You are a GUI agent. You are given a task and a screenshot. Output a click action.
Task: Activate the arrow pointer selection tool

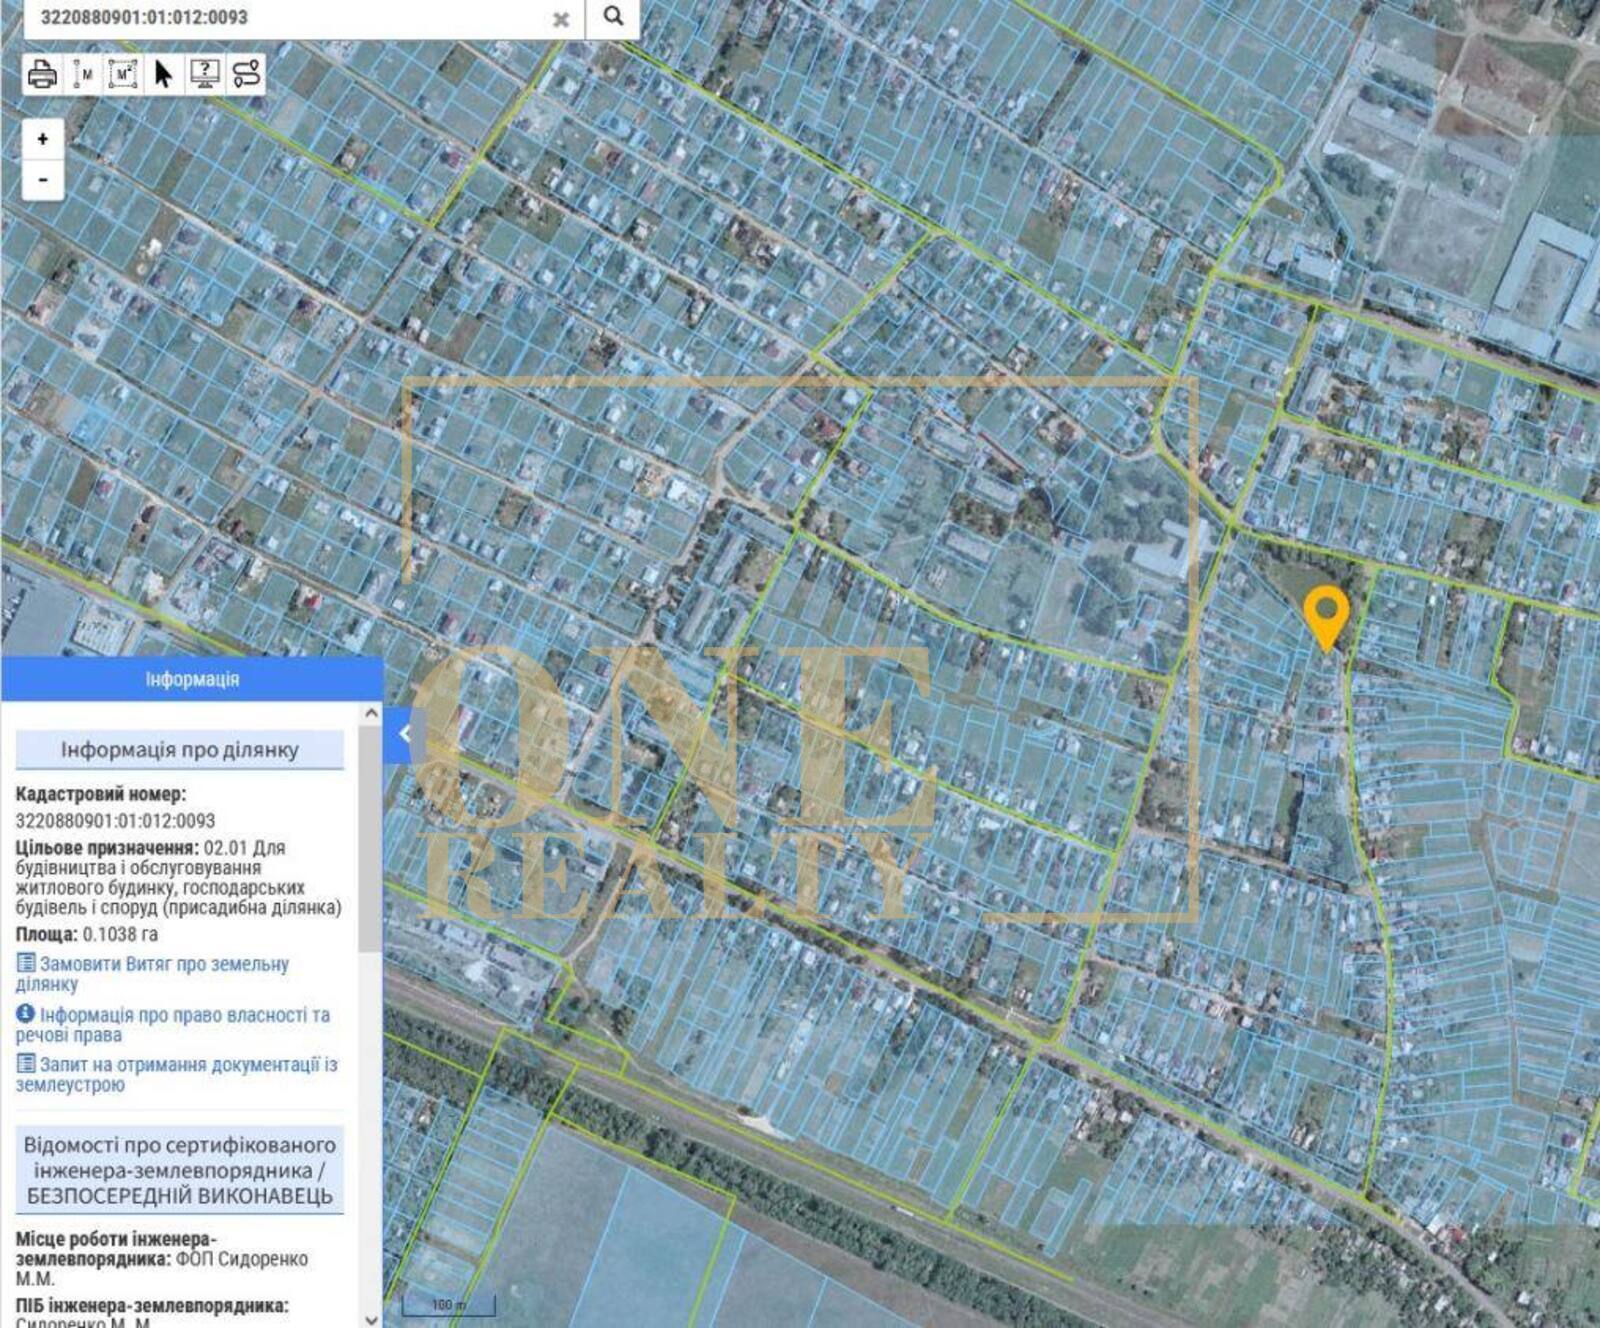(x=164, y=74)
